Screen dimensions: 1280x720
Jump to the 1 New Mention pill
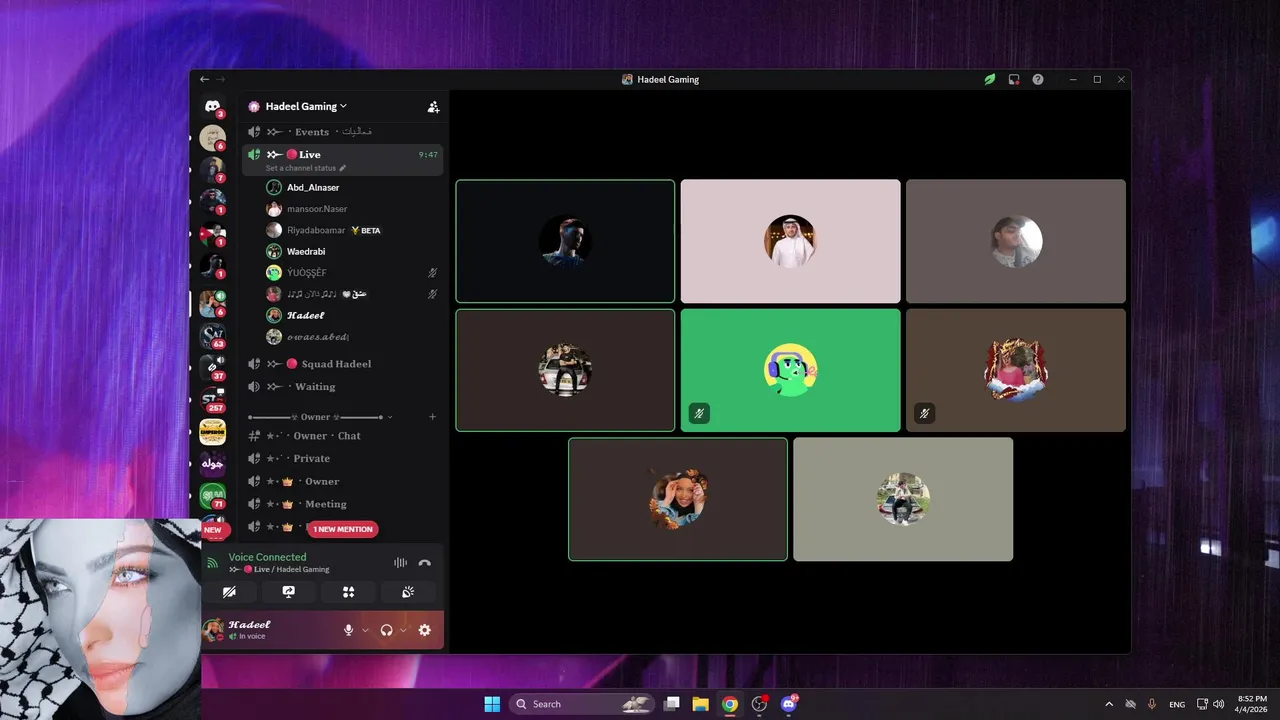coord(343,529)
